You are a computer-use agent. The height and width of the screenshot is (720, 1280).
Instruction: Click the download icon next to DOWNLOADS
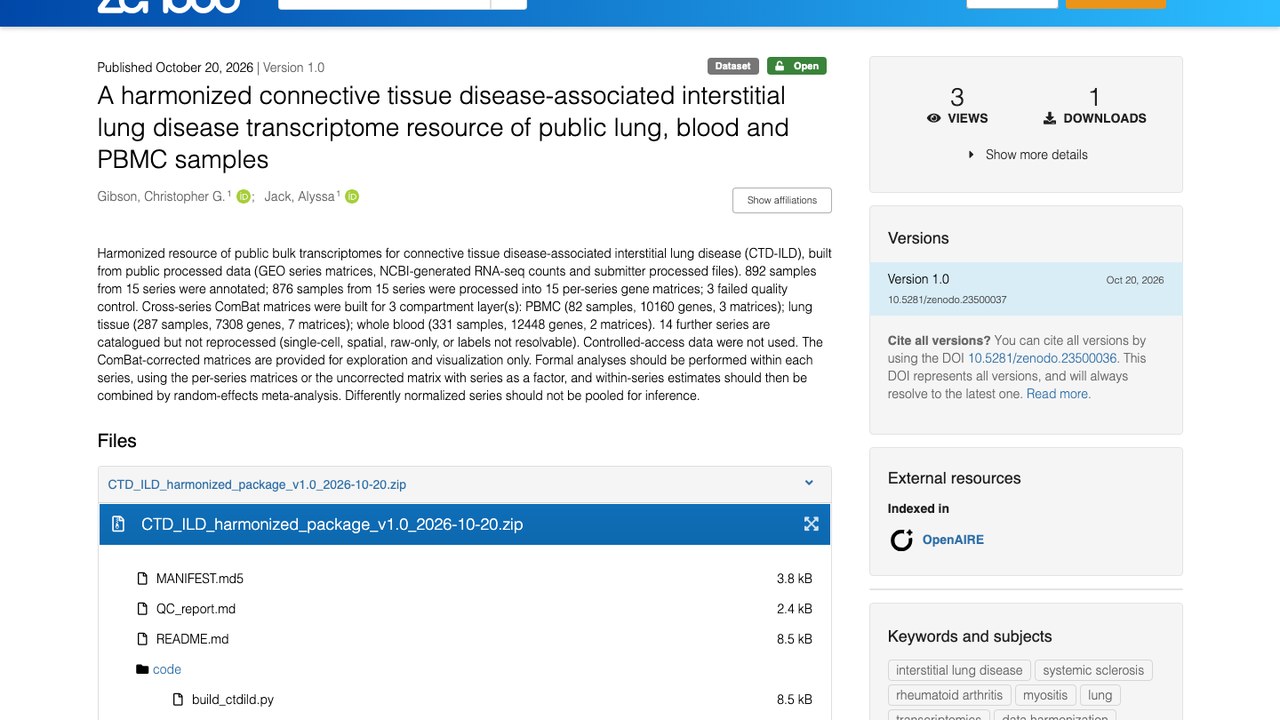click(x=1050, y=118)
